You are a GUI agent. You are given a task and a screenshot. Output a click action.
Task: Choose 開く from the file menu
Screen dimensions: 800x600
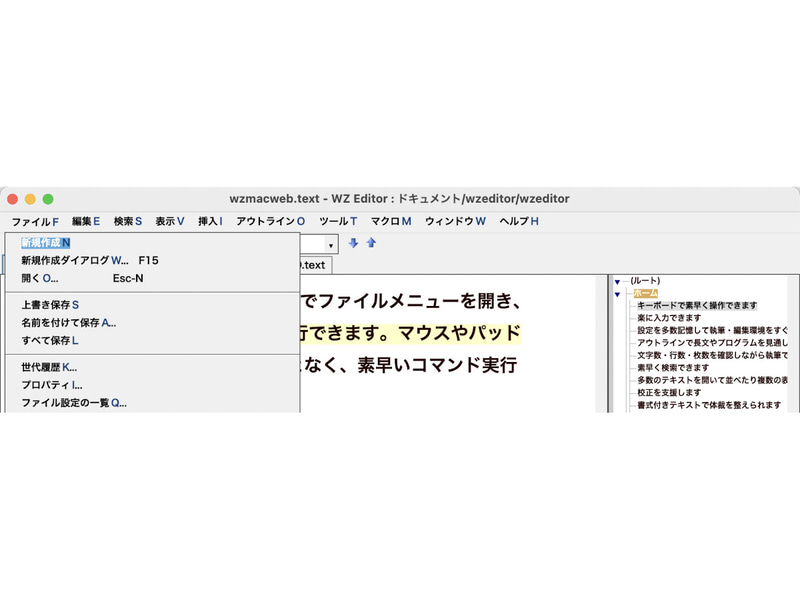[152, 278]
